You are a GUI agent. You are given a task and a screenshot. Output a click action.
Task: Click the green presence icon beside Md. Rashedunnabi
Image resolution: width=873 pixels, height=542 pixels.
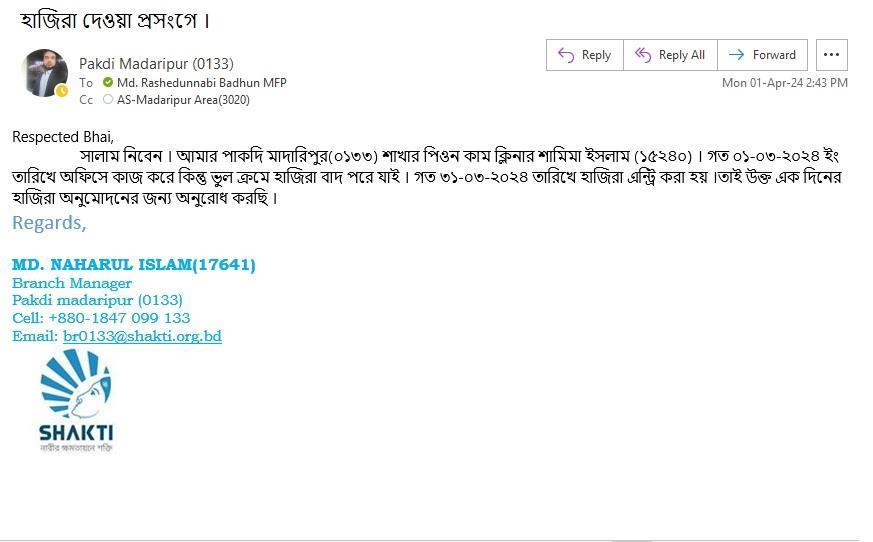point(108,82)
